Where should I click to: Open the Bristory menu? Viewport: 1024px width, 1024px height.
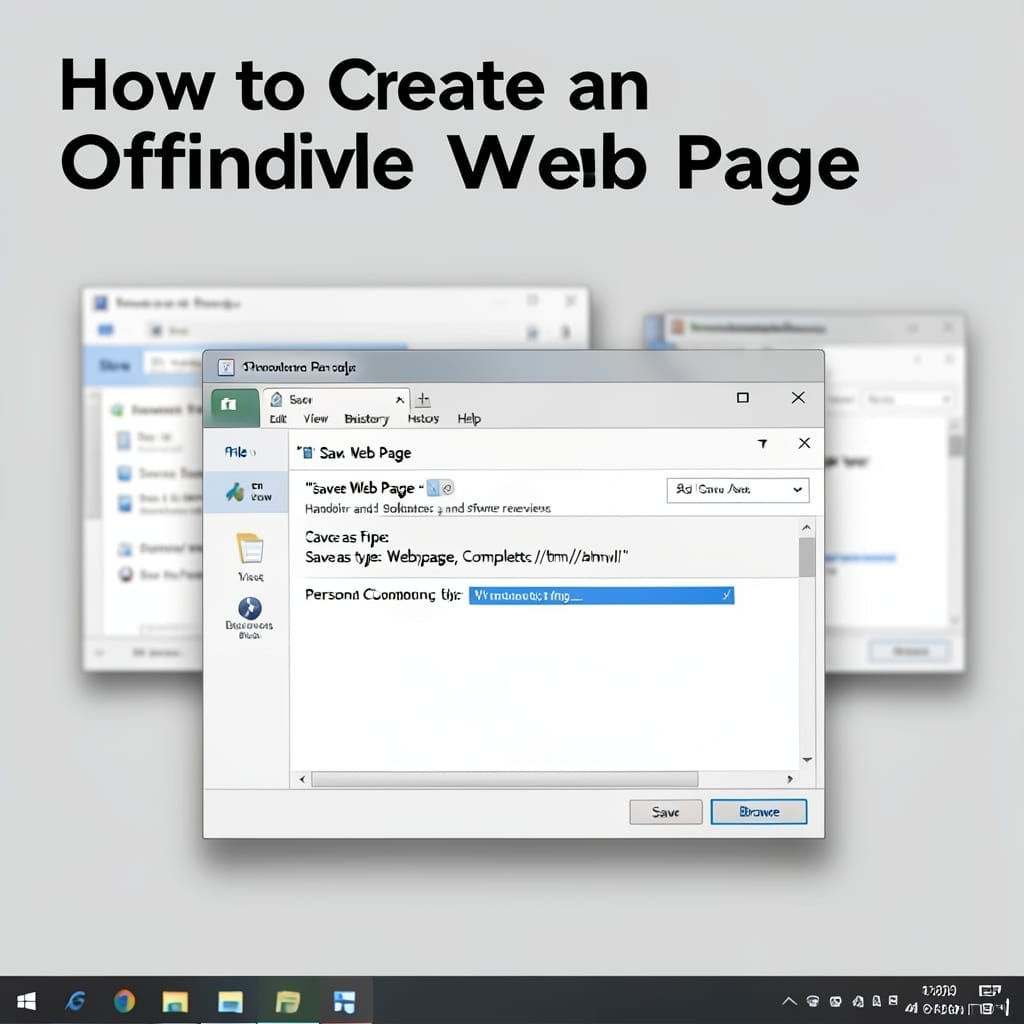(x=366, y=419)
